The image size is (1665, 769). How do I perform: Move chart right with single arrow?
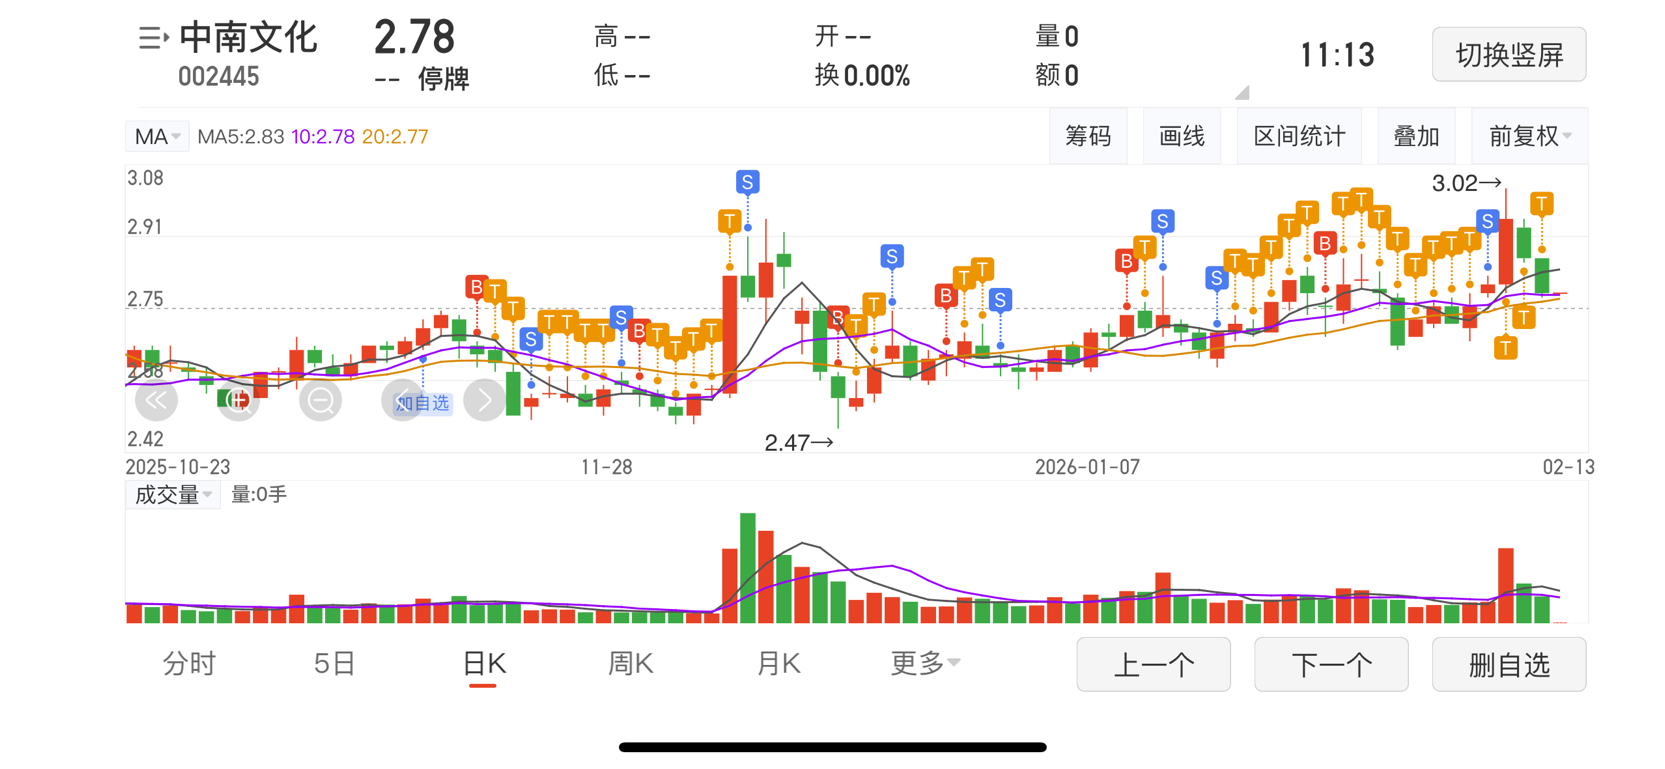click(484, 401)
